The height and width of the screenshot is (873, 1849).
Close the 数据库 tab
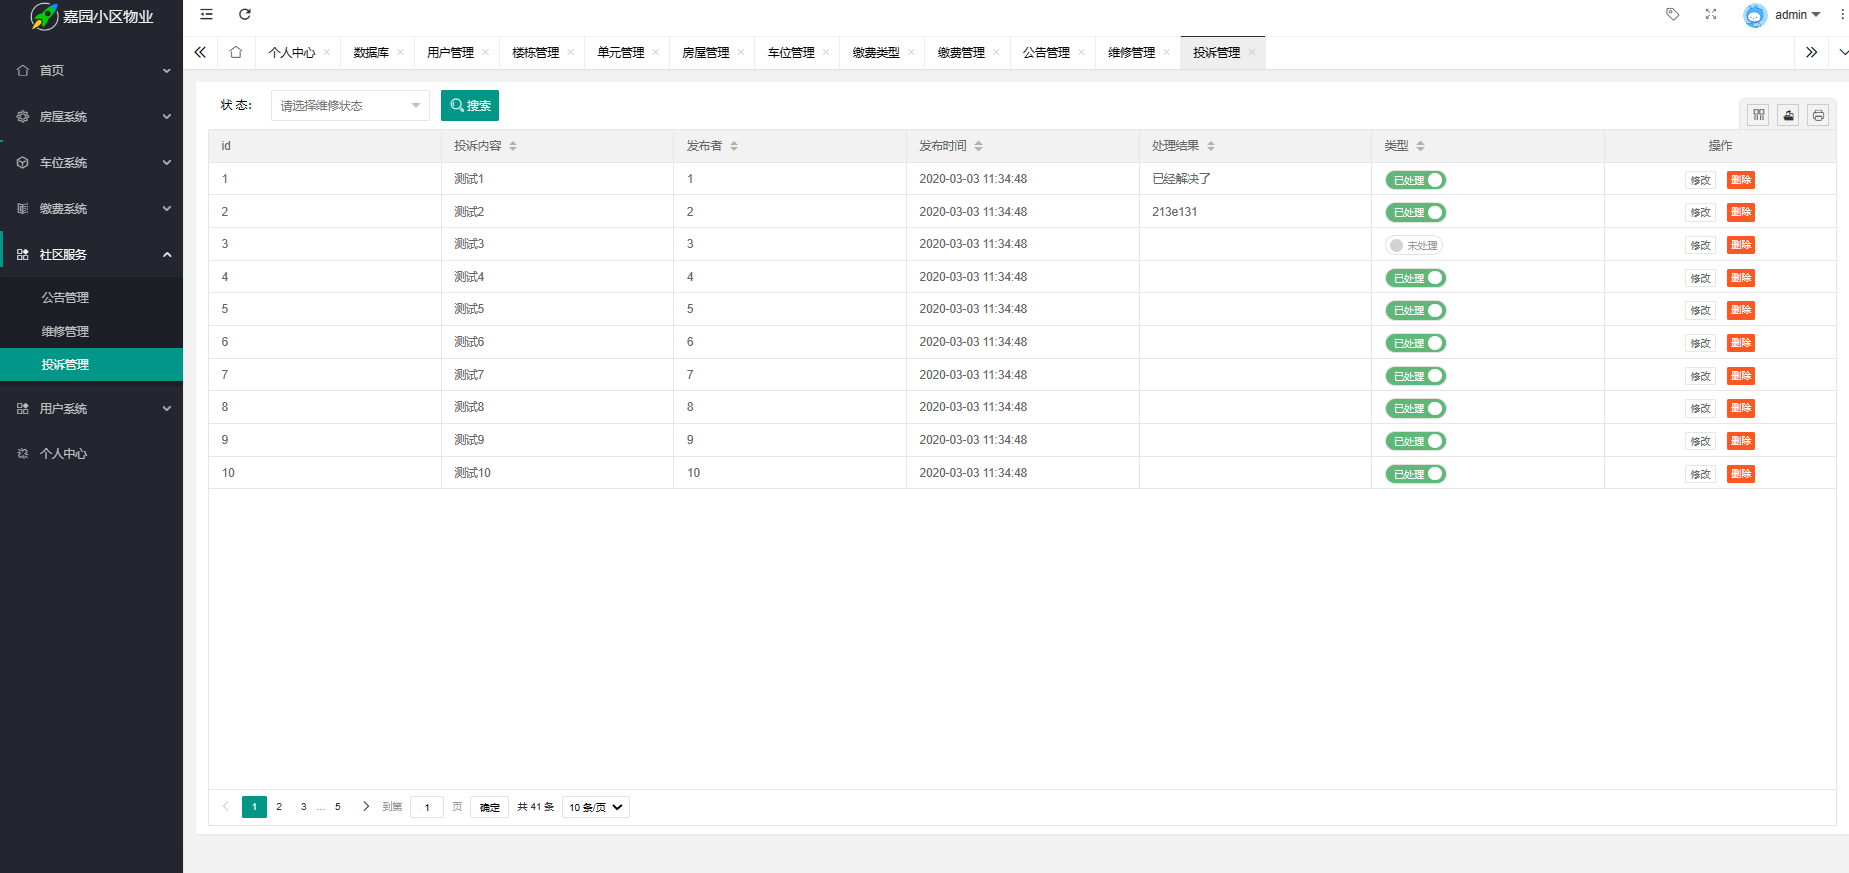tap(400, 52)
